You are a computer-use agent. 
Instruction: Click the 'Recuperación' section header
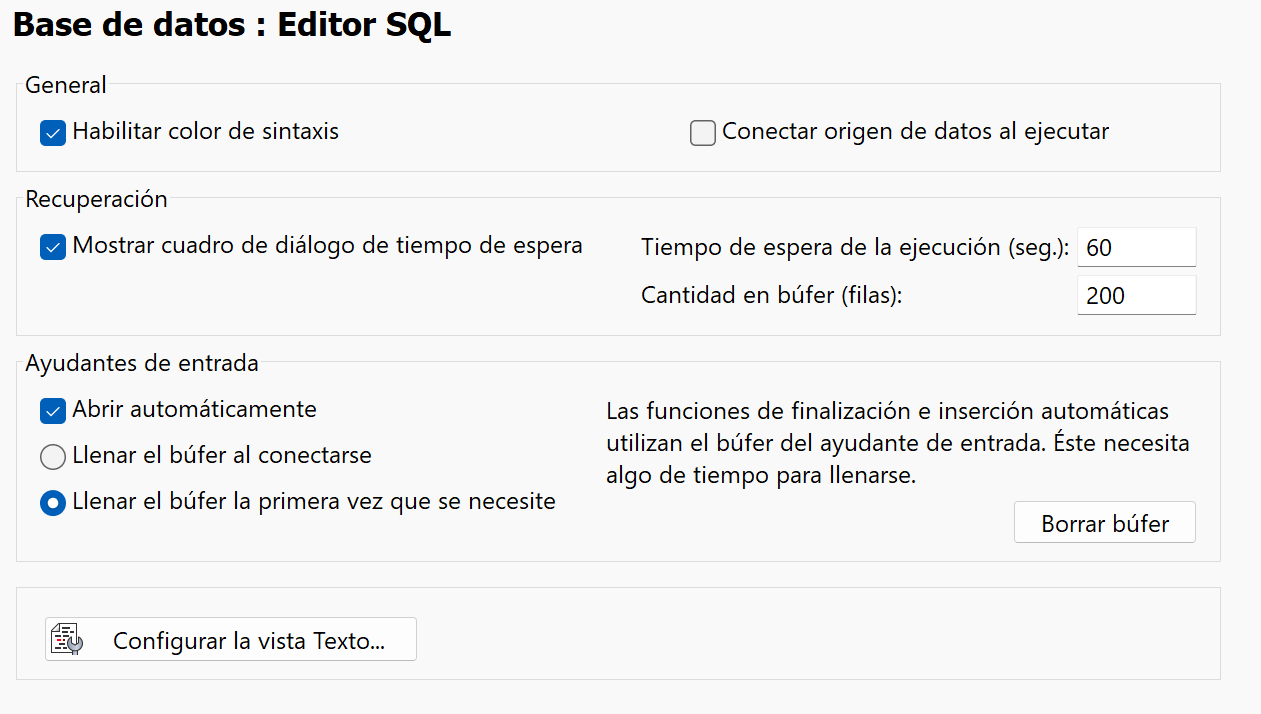[x=96, y=199]
